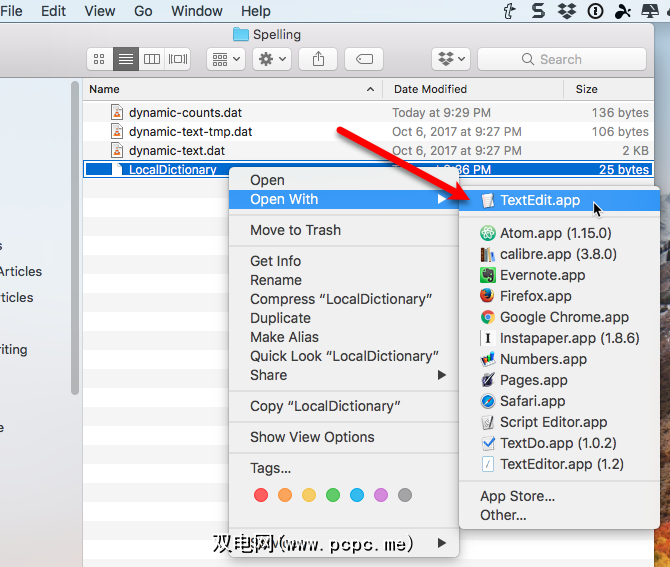The image size is (670, 567).
Task: Open with Instapaper.app (1.8.6)
Action: (x=559, y=338)
